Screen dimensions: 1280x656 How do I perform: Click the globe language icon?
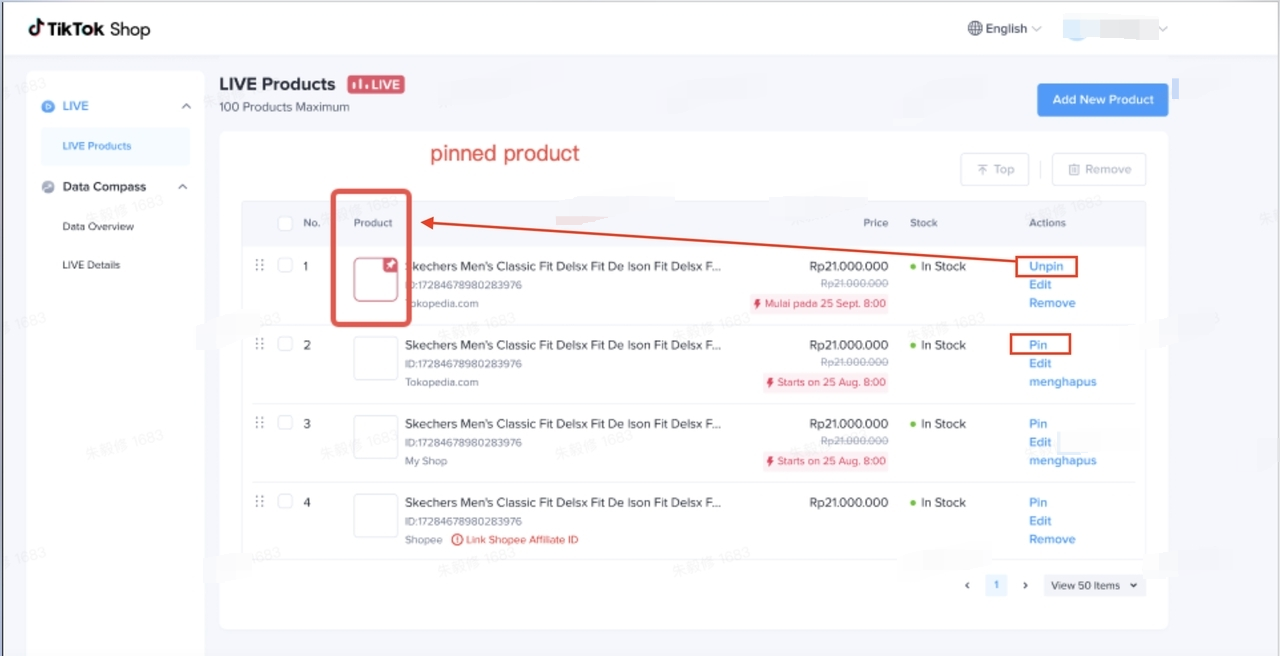(975, 29)
